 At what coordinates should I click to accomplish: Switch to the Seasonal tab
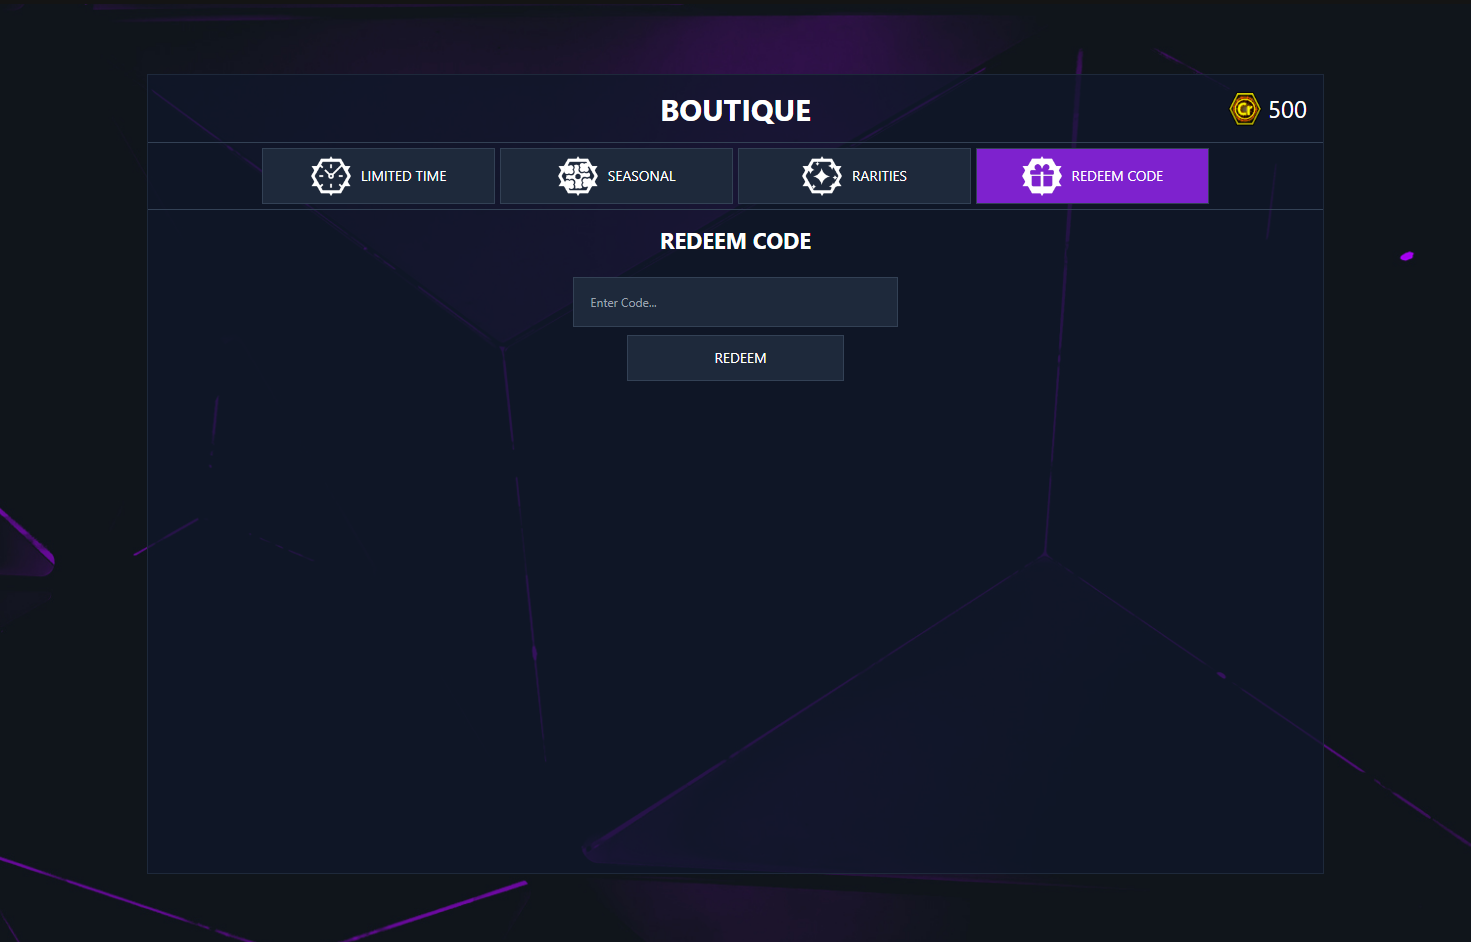pos(641,176)
